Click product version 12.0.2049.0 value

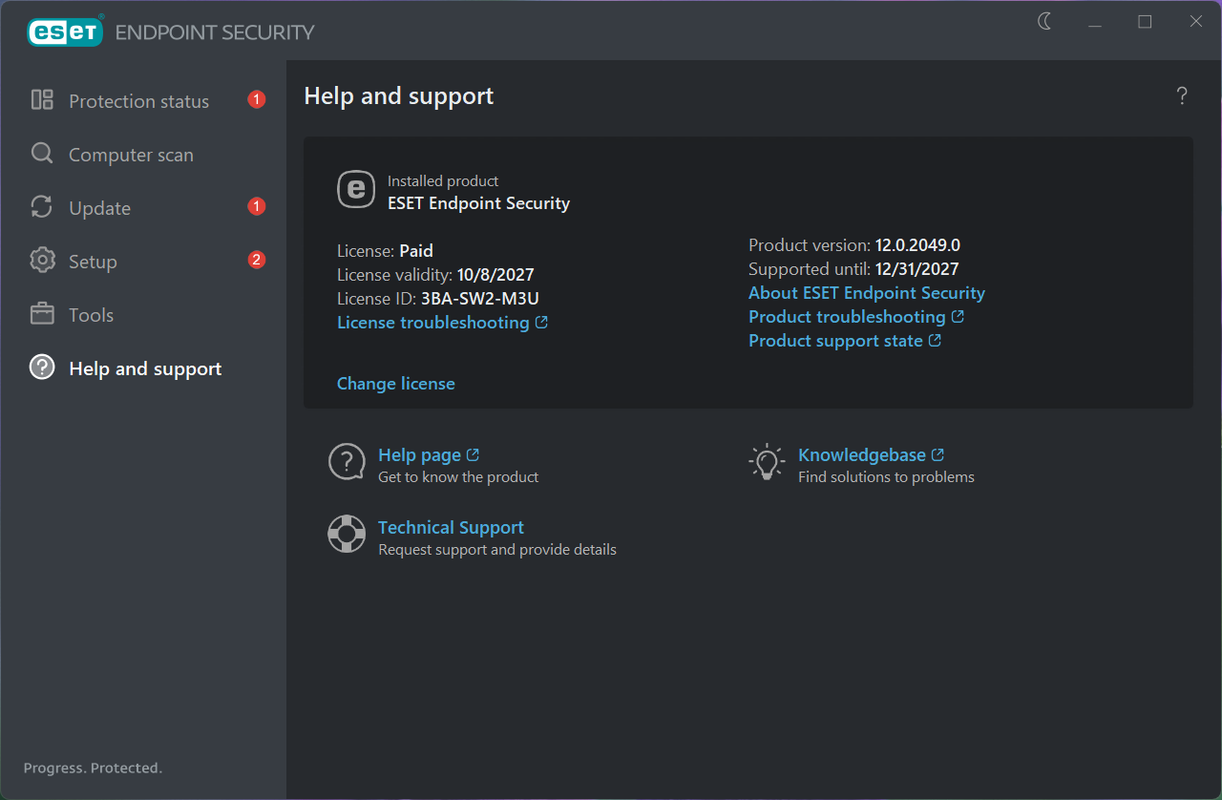[918, 245]
